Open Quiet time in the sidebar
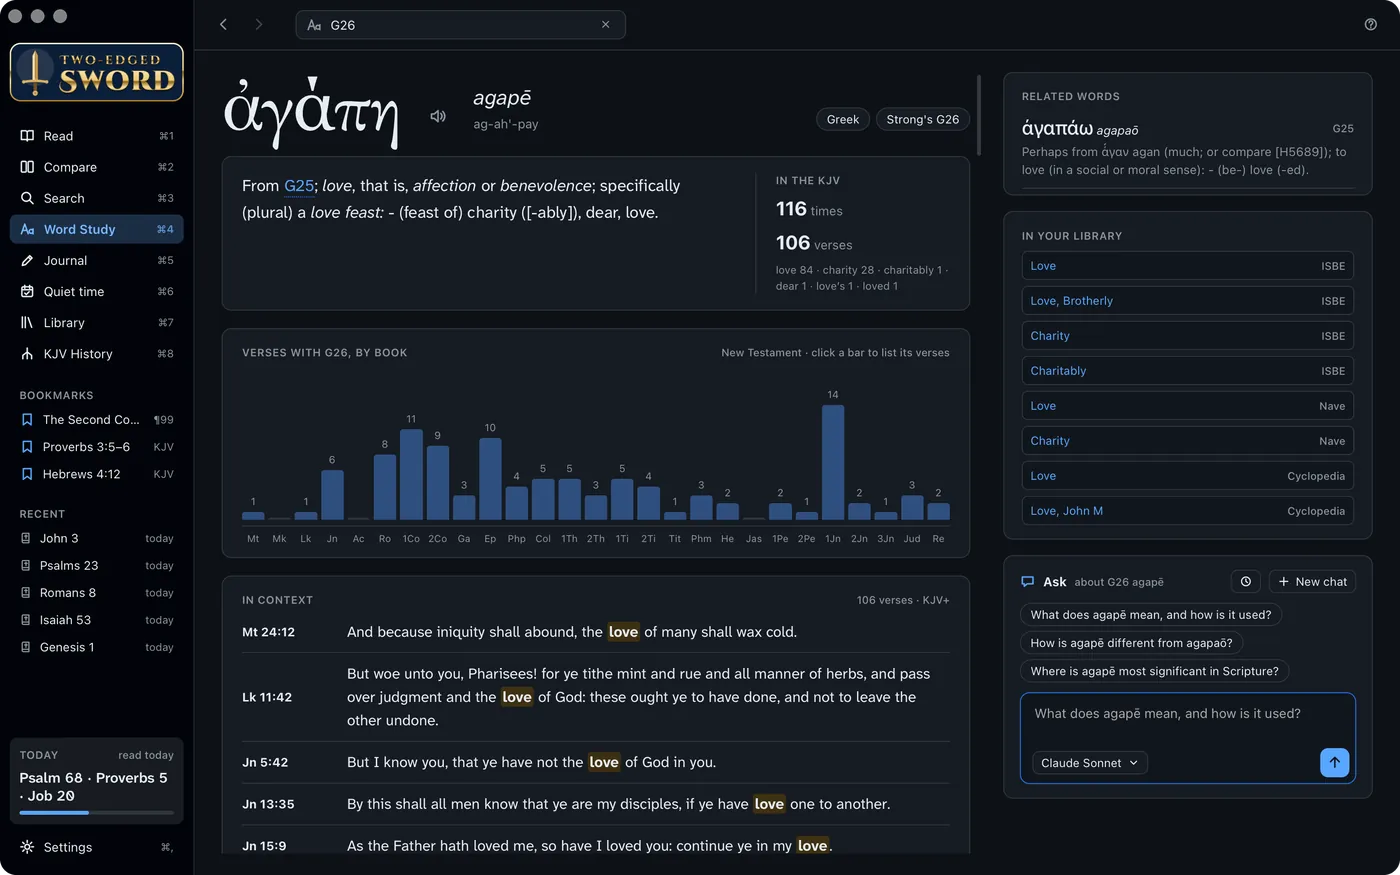The height and width of the screenshot is (875, 1400). (x=97, y=291)
